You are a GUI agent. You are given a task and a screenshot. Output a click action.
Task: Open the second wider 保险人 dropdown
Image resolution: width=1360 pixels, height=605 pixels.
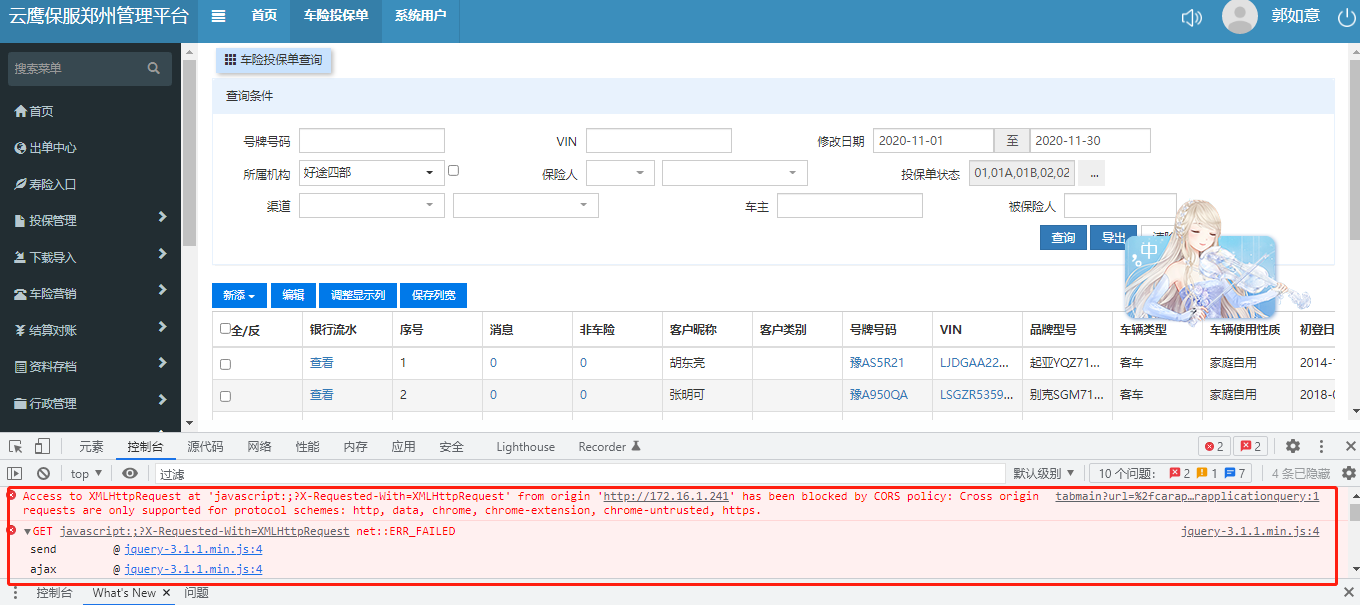coord(735,173)
